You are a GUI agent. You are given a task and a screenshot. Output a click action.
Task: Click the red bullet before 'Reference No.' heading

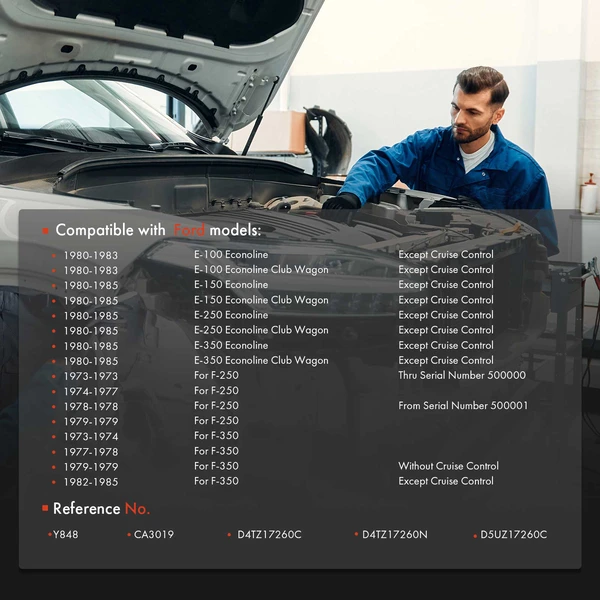coord(45,509)
